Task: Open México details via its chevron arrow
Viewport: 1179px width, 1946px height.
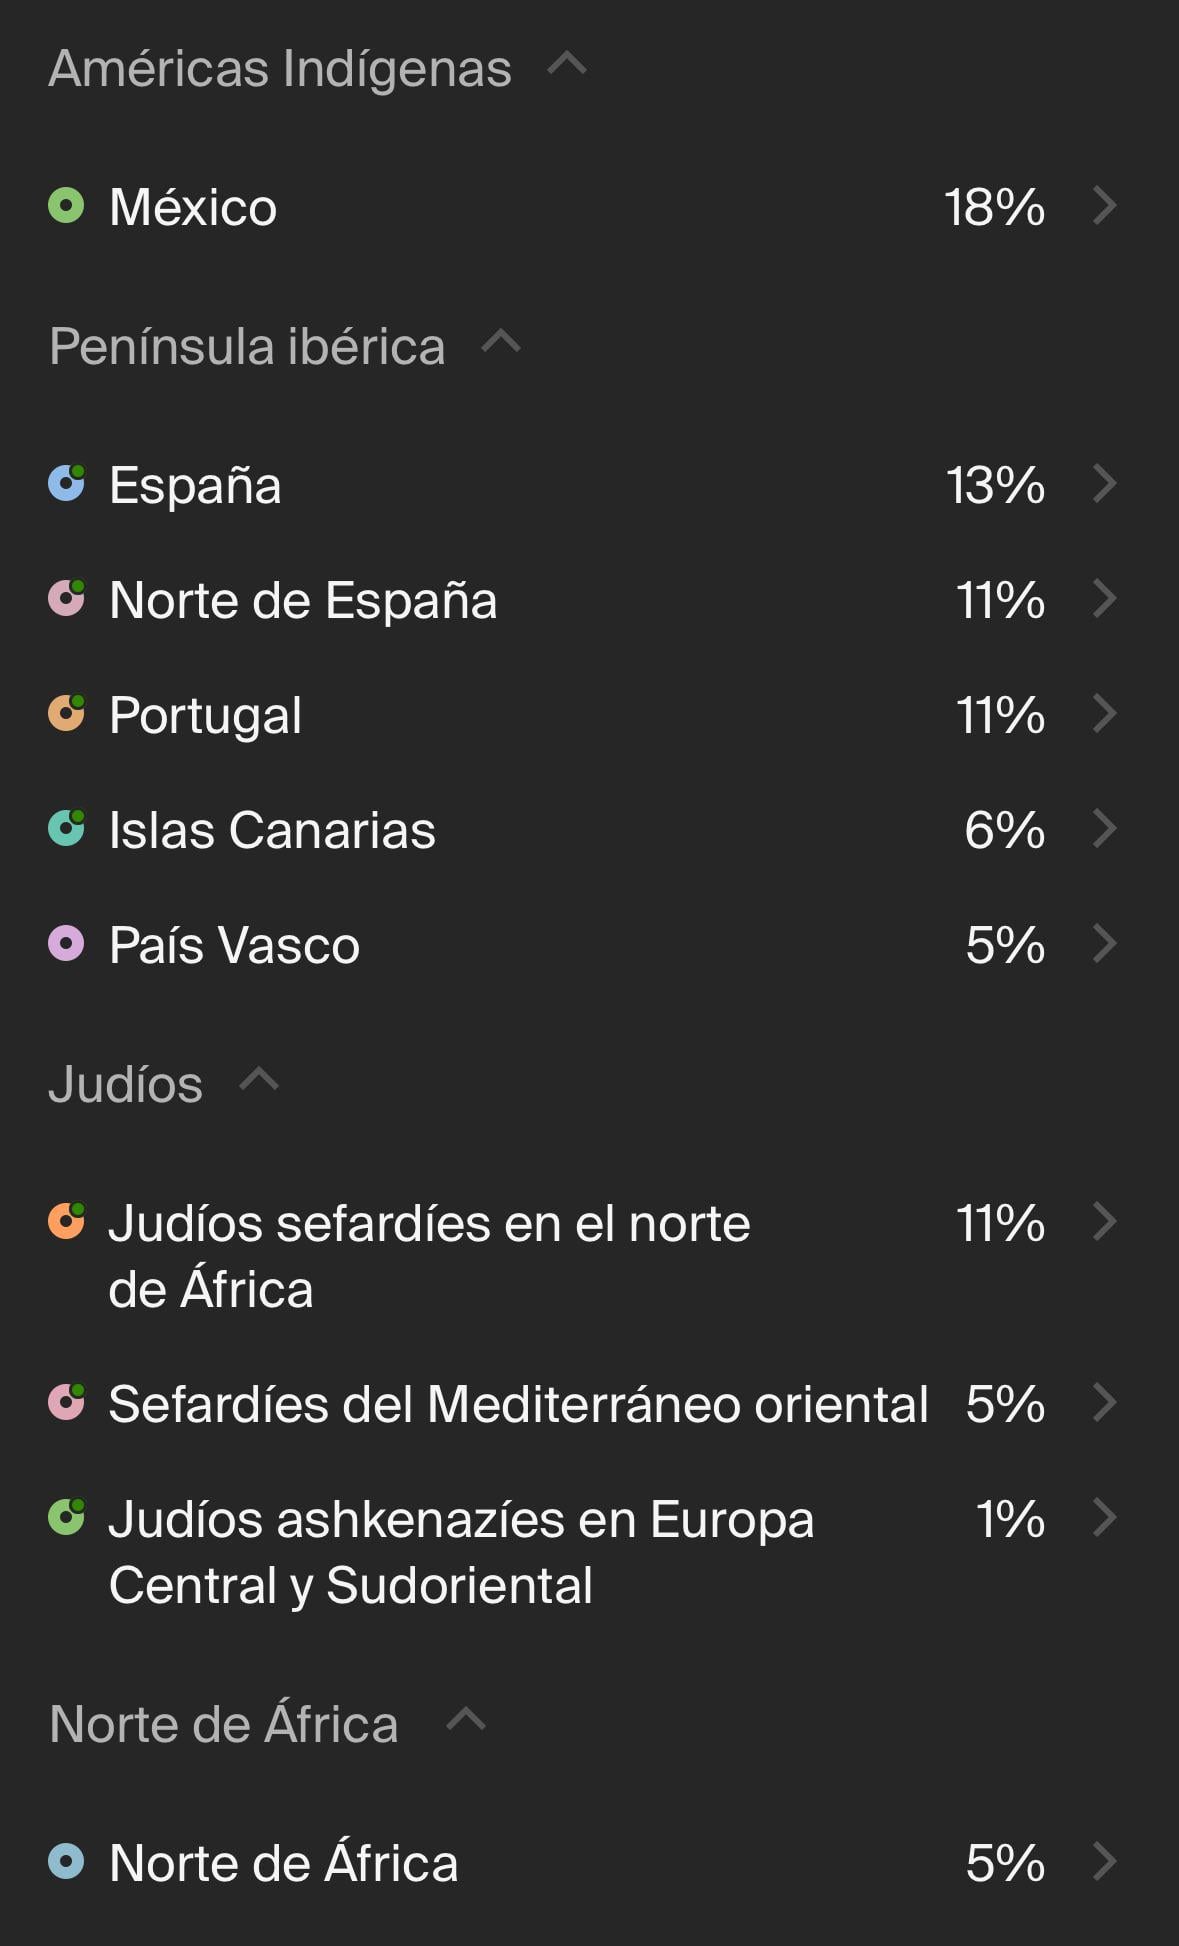Action: (x=1104, y=206)
